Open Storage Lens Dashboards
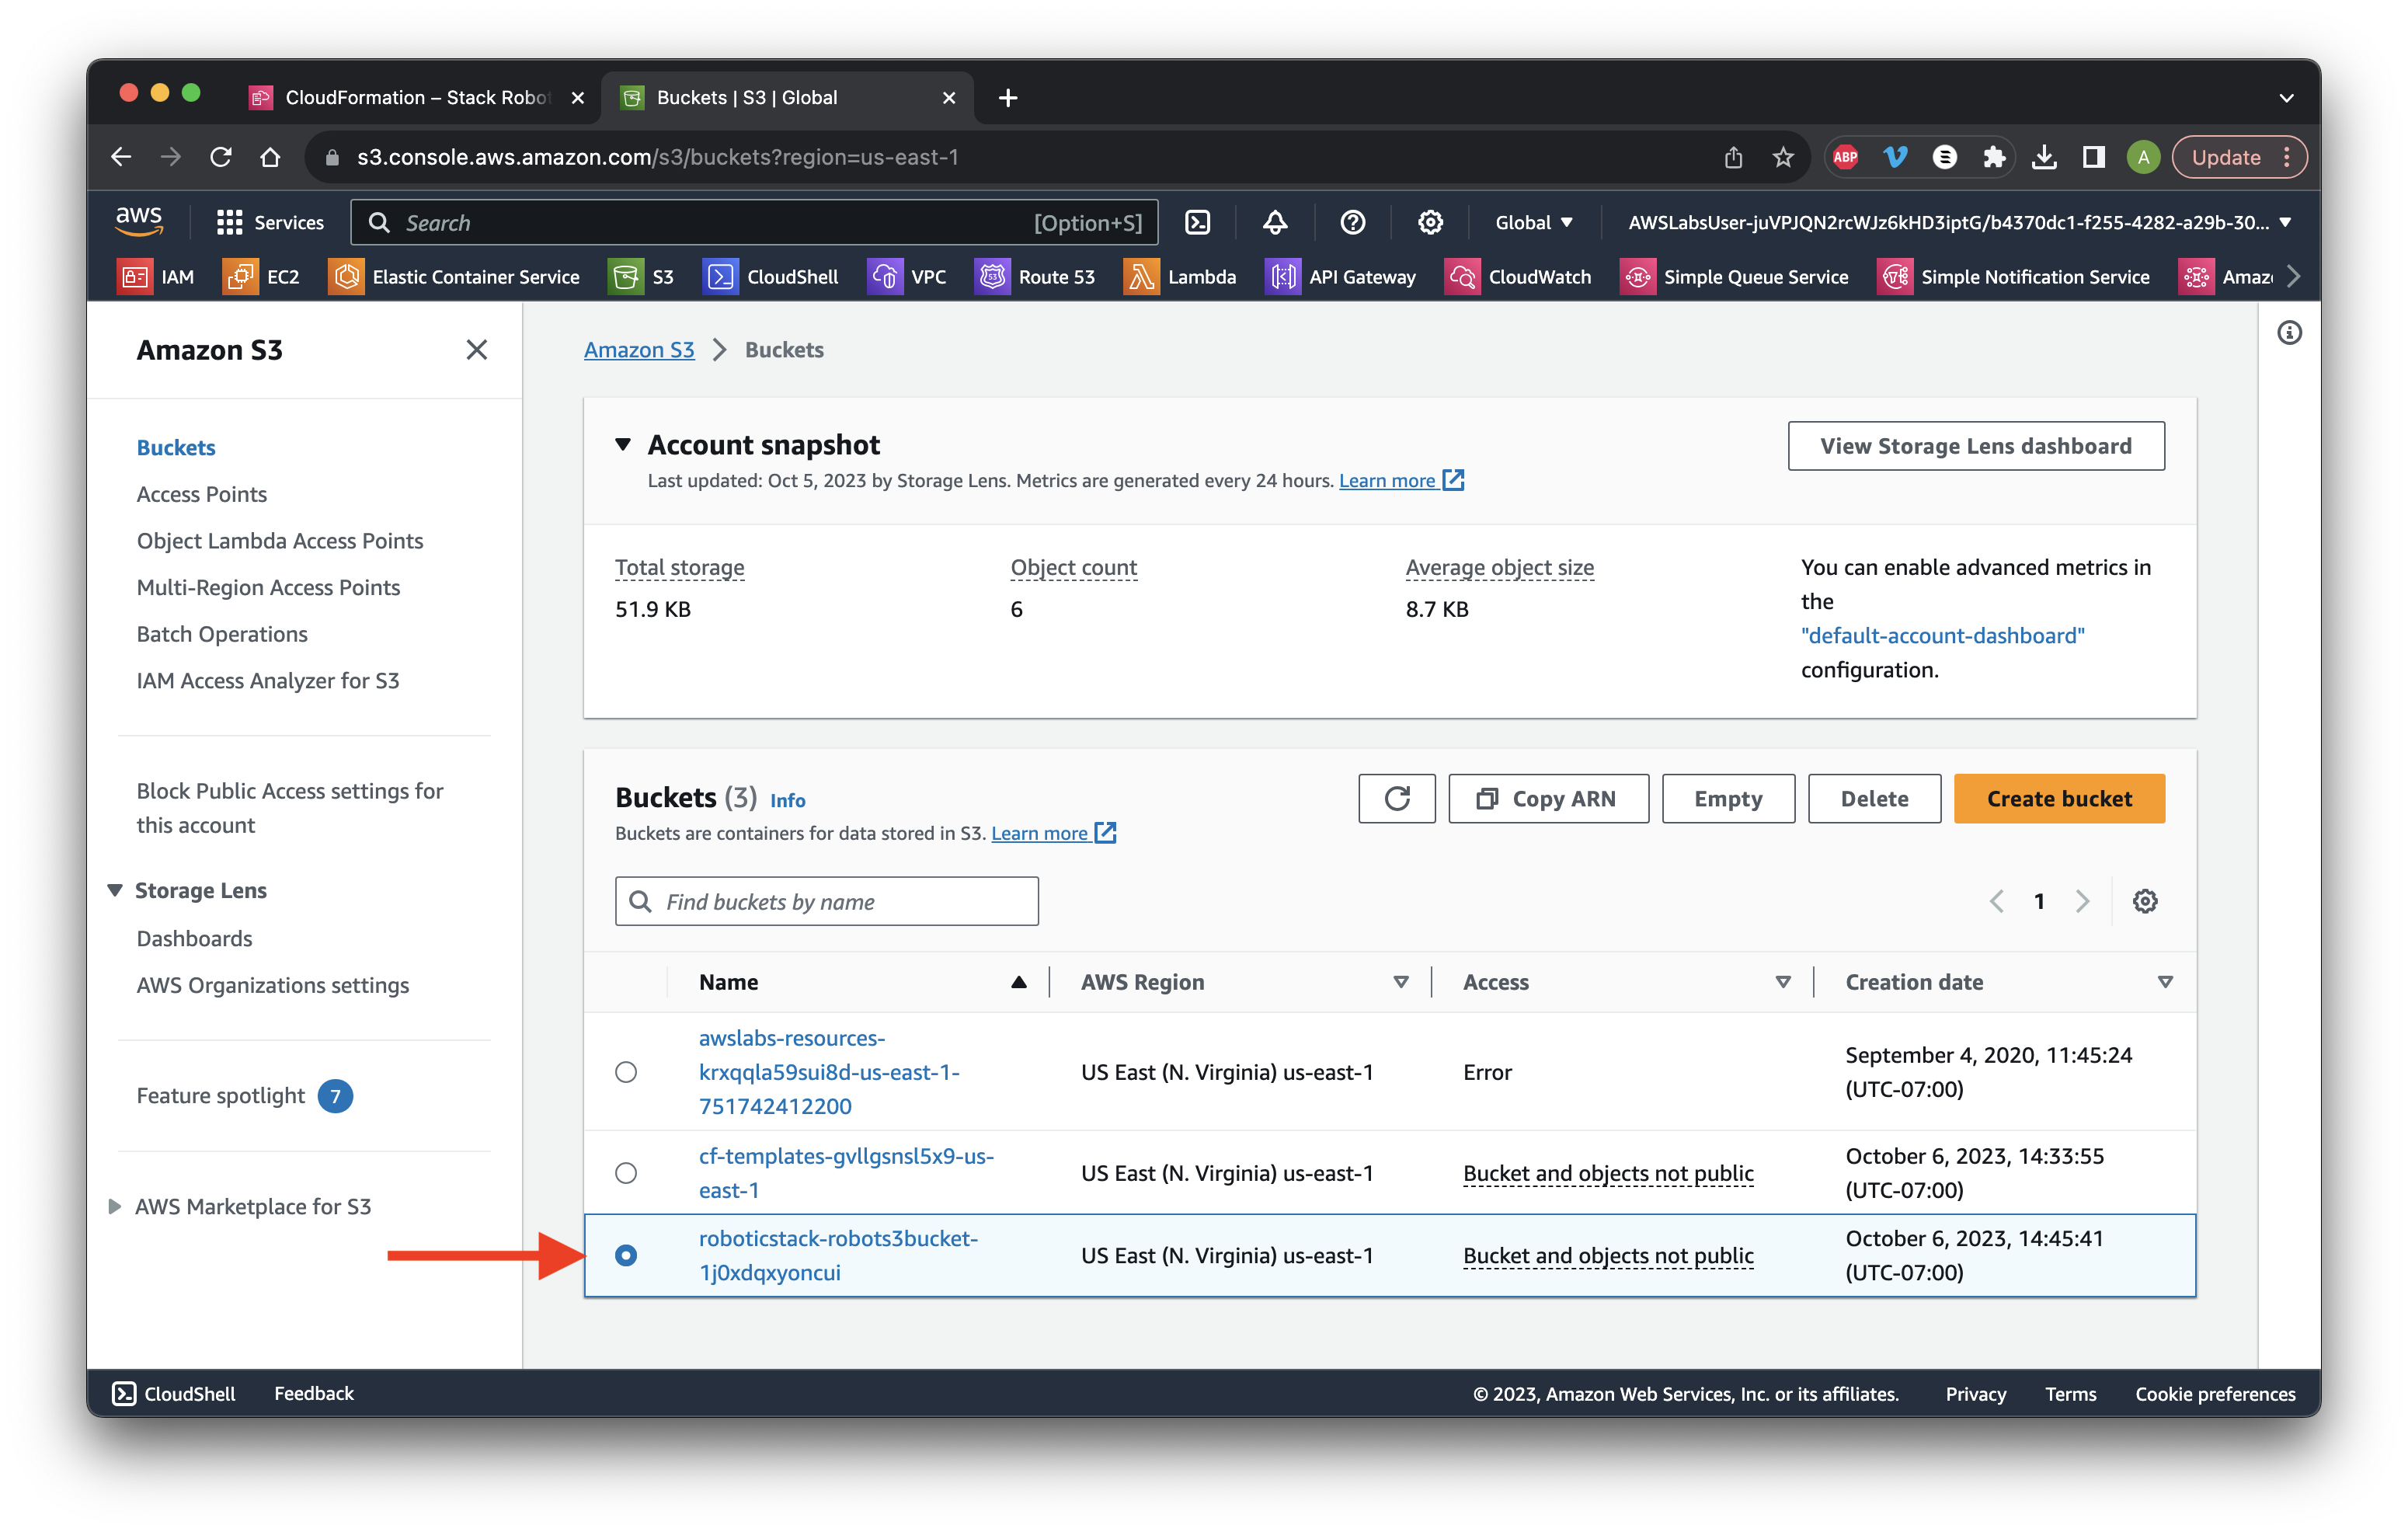The width and height of the screenshot is (2408, 1532). (194, 938)
